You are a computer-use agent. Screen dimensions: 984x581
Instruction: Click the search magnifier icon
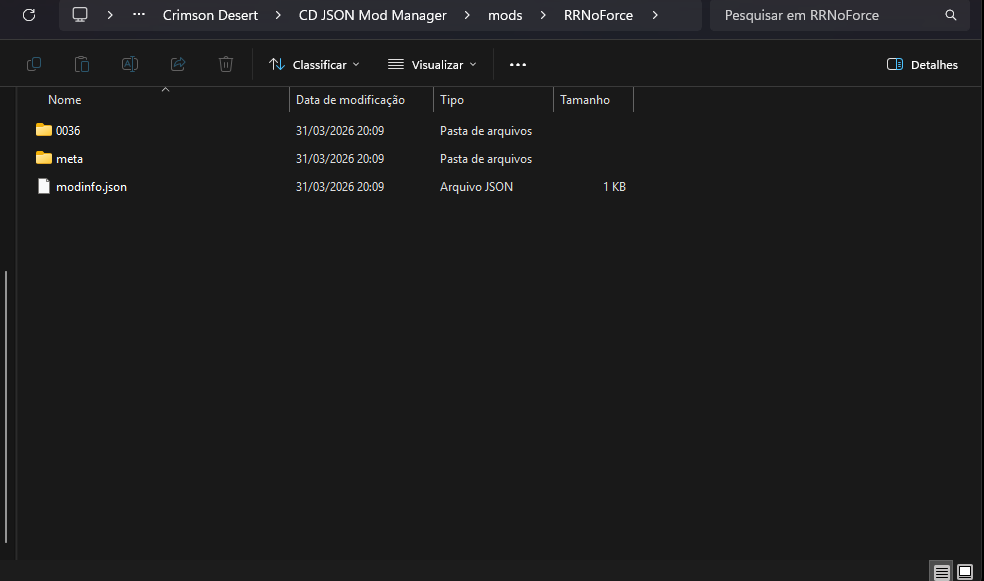tap(951, 15)
